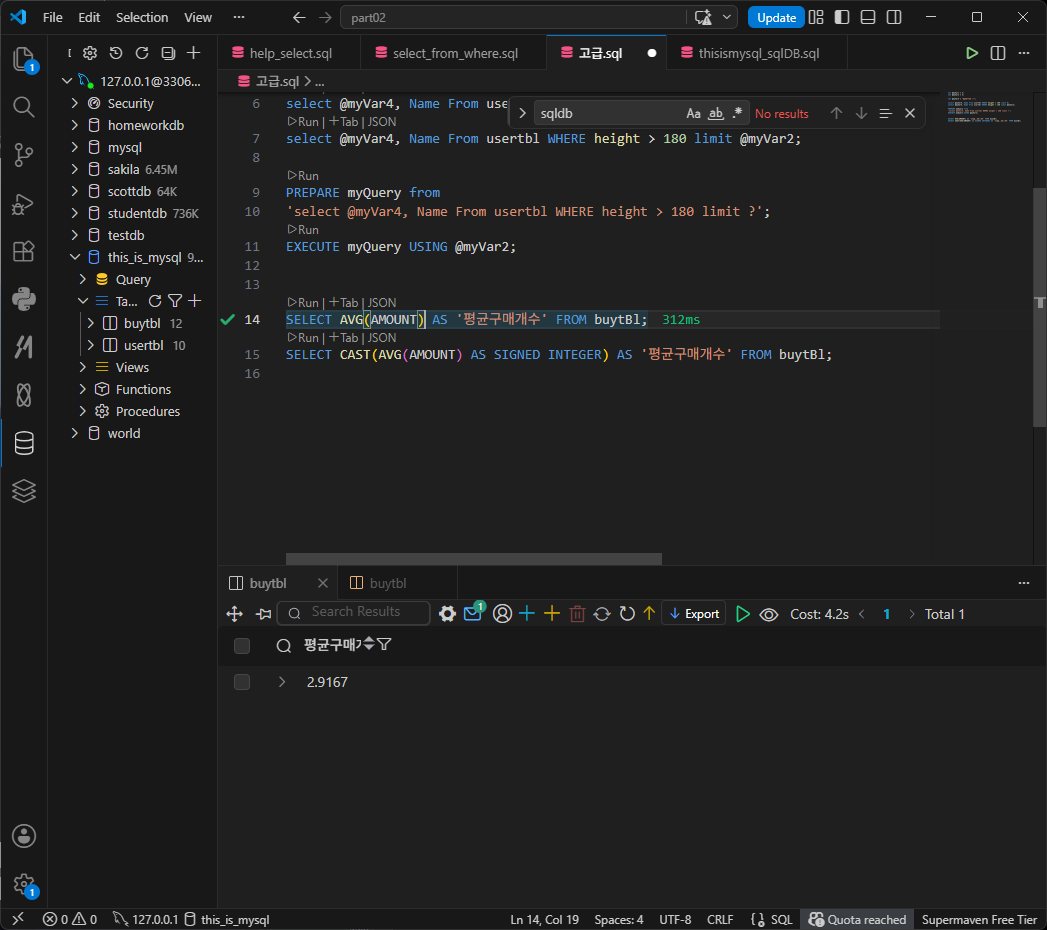Collapse the this_is_mysql database
The width and height of the screenshot is (1047, 930).
[x=75, y=257]
